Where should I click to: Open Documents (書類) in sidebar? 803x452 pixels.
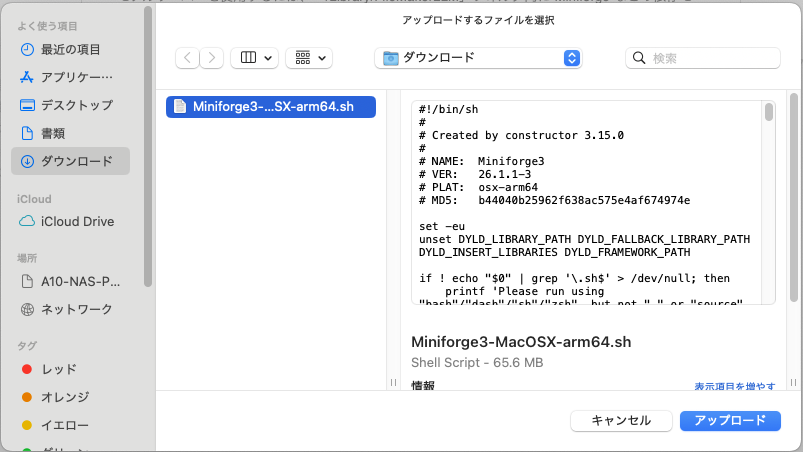click(70, 134)
